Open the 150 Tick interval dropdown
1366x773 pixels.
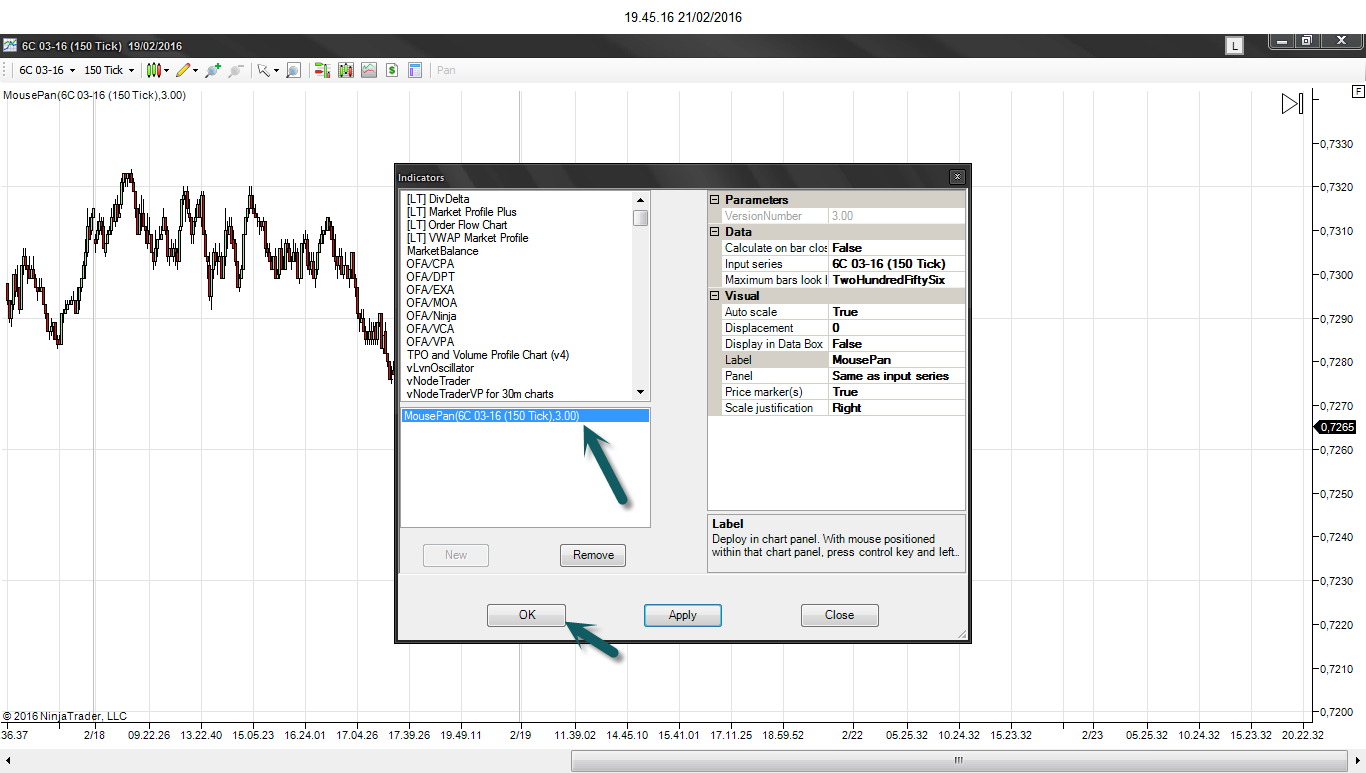point(109,70)
